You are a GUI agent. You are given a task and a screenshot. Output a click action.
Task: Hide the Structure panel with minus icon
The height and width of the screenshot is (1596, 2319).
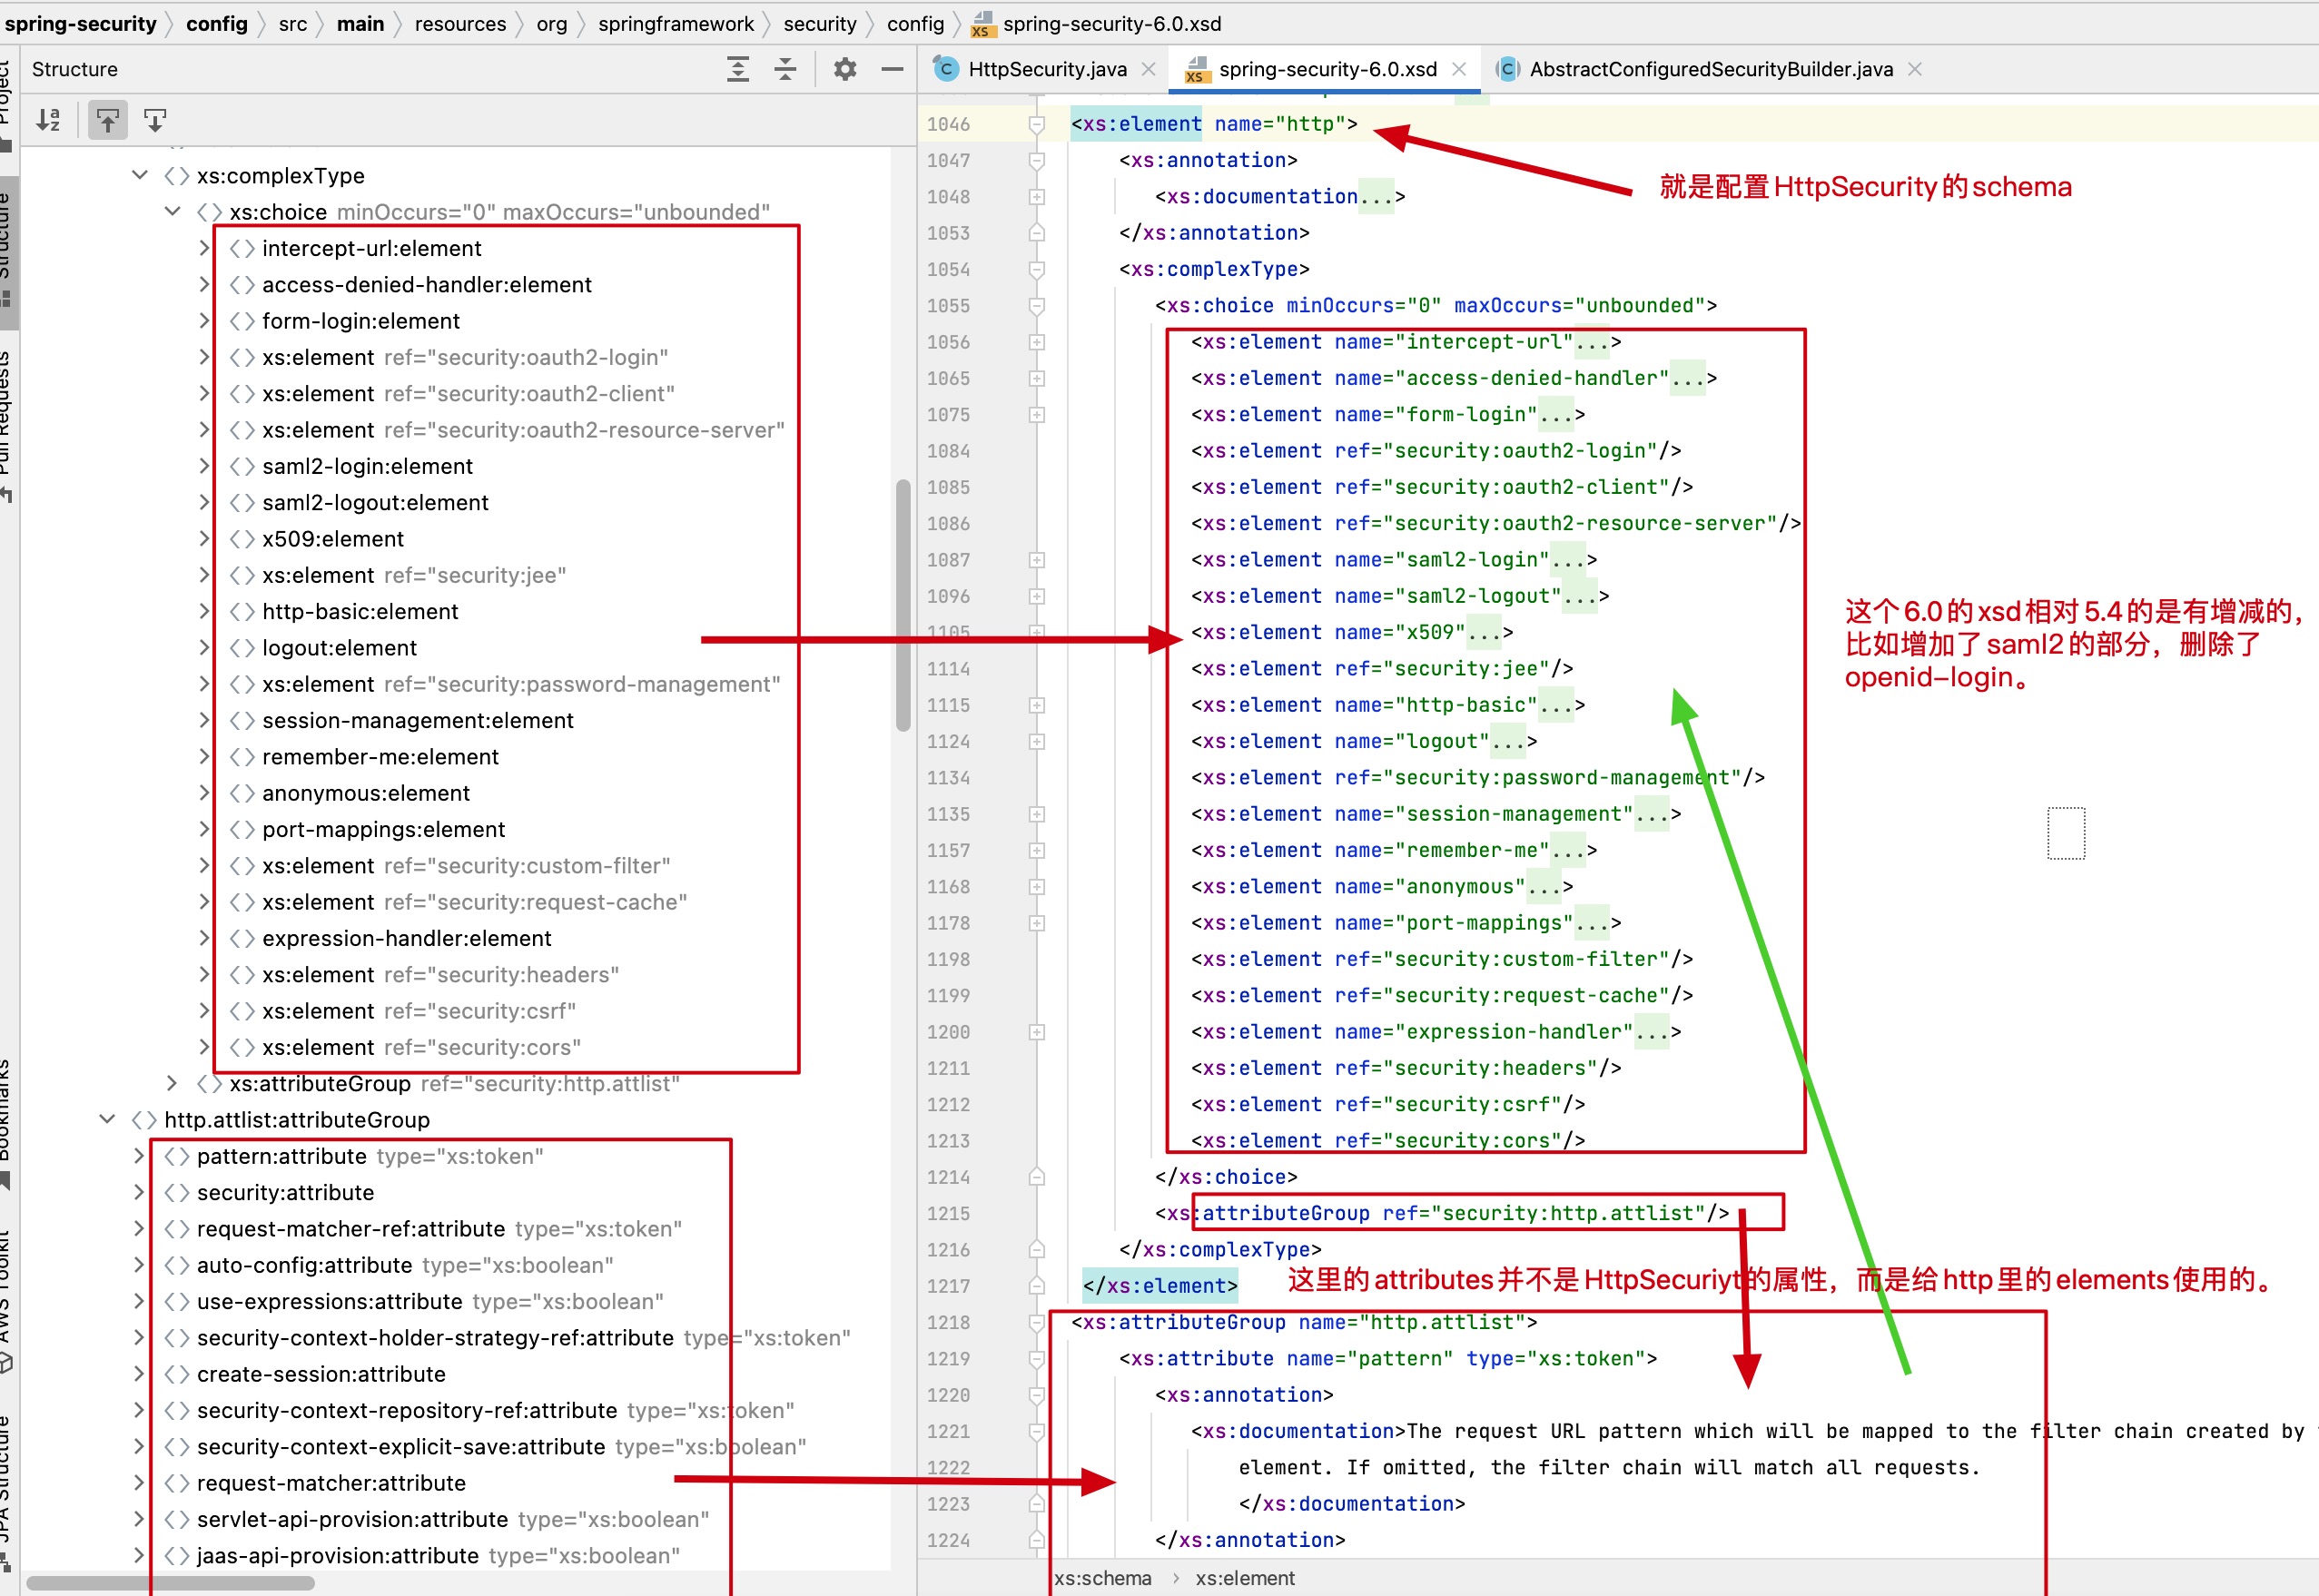coord(892,69)
